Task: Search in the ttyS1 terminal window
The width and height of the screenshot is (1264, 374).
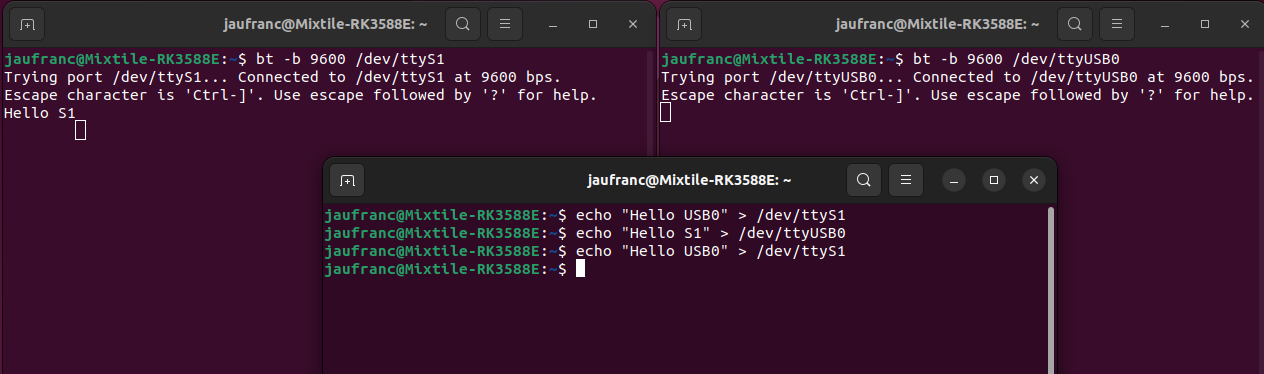Action: pos(463,23)
